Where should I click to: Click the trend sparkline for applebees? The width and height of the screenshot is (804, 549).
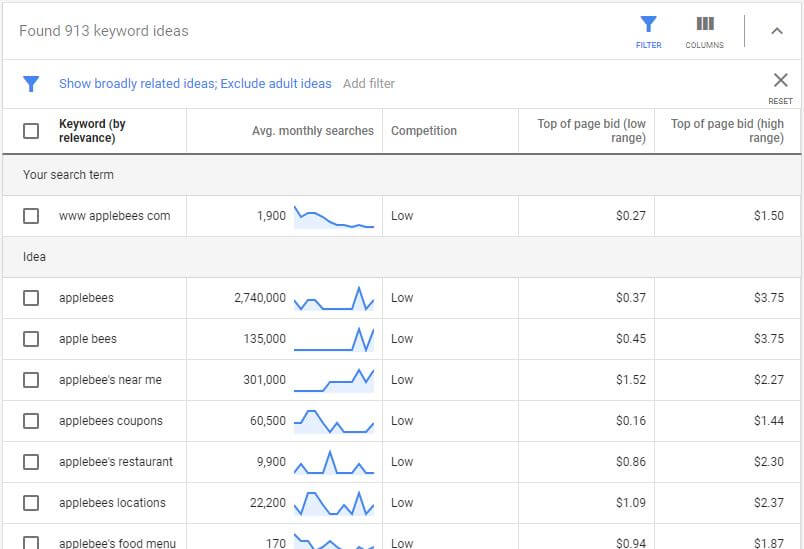(334, 299)
